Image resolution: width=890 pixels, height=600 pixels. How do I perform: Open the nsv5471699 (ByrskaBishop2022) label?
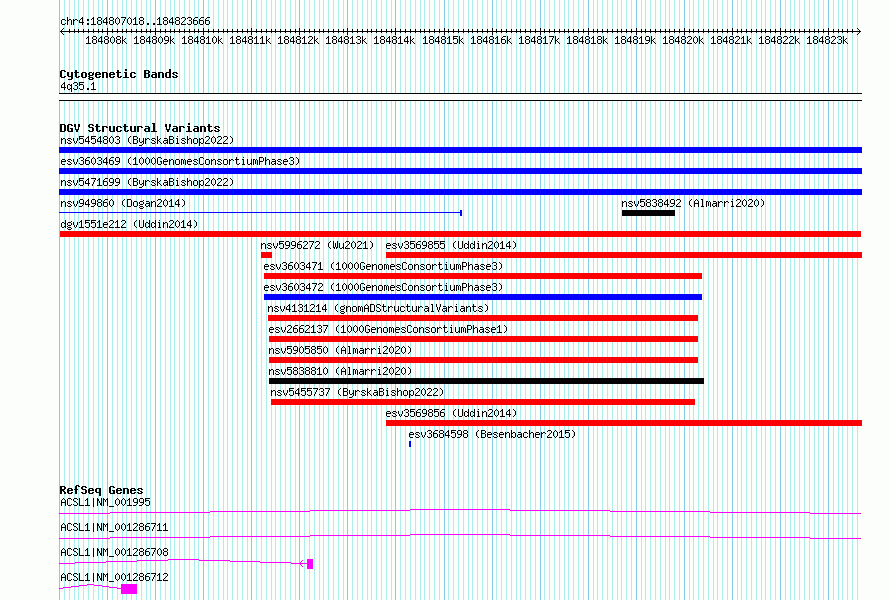point(147,182)
